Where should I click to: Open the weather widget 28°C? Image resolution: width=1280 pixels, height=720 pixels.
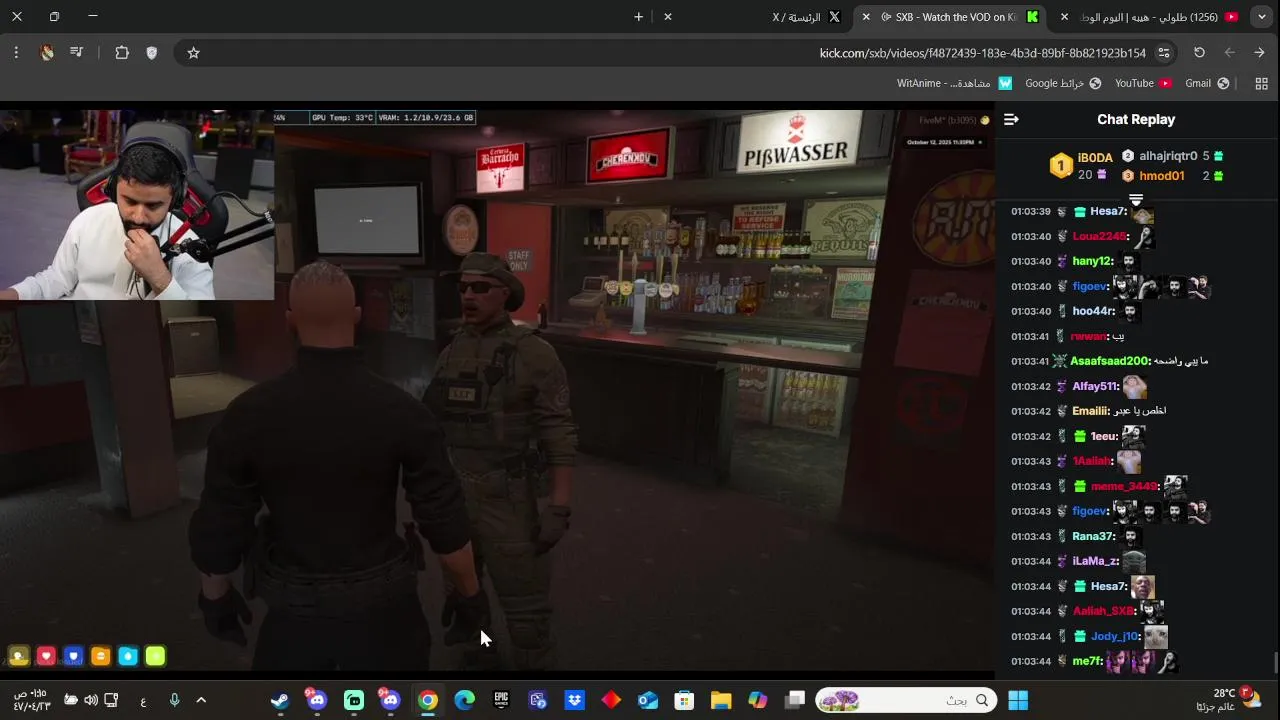(1232, 700)
